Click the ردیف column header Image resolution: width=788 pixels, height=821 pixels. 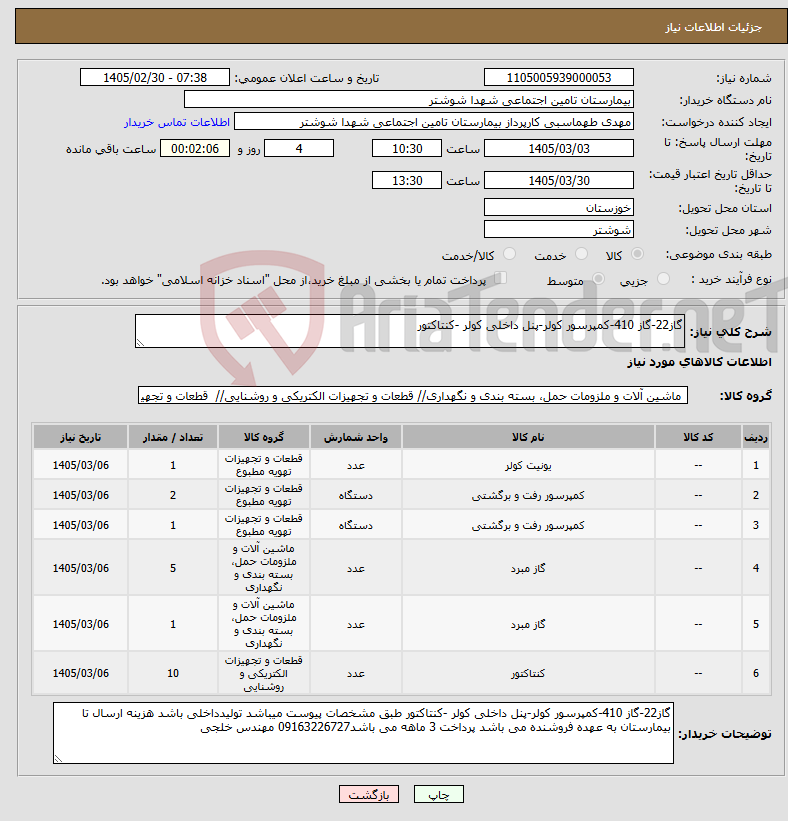point(756,437)
